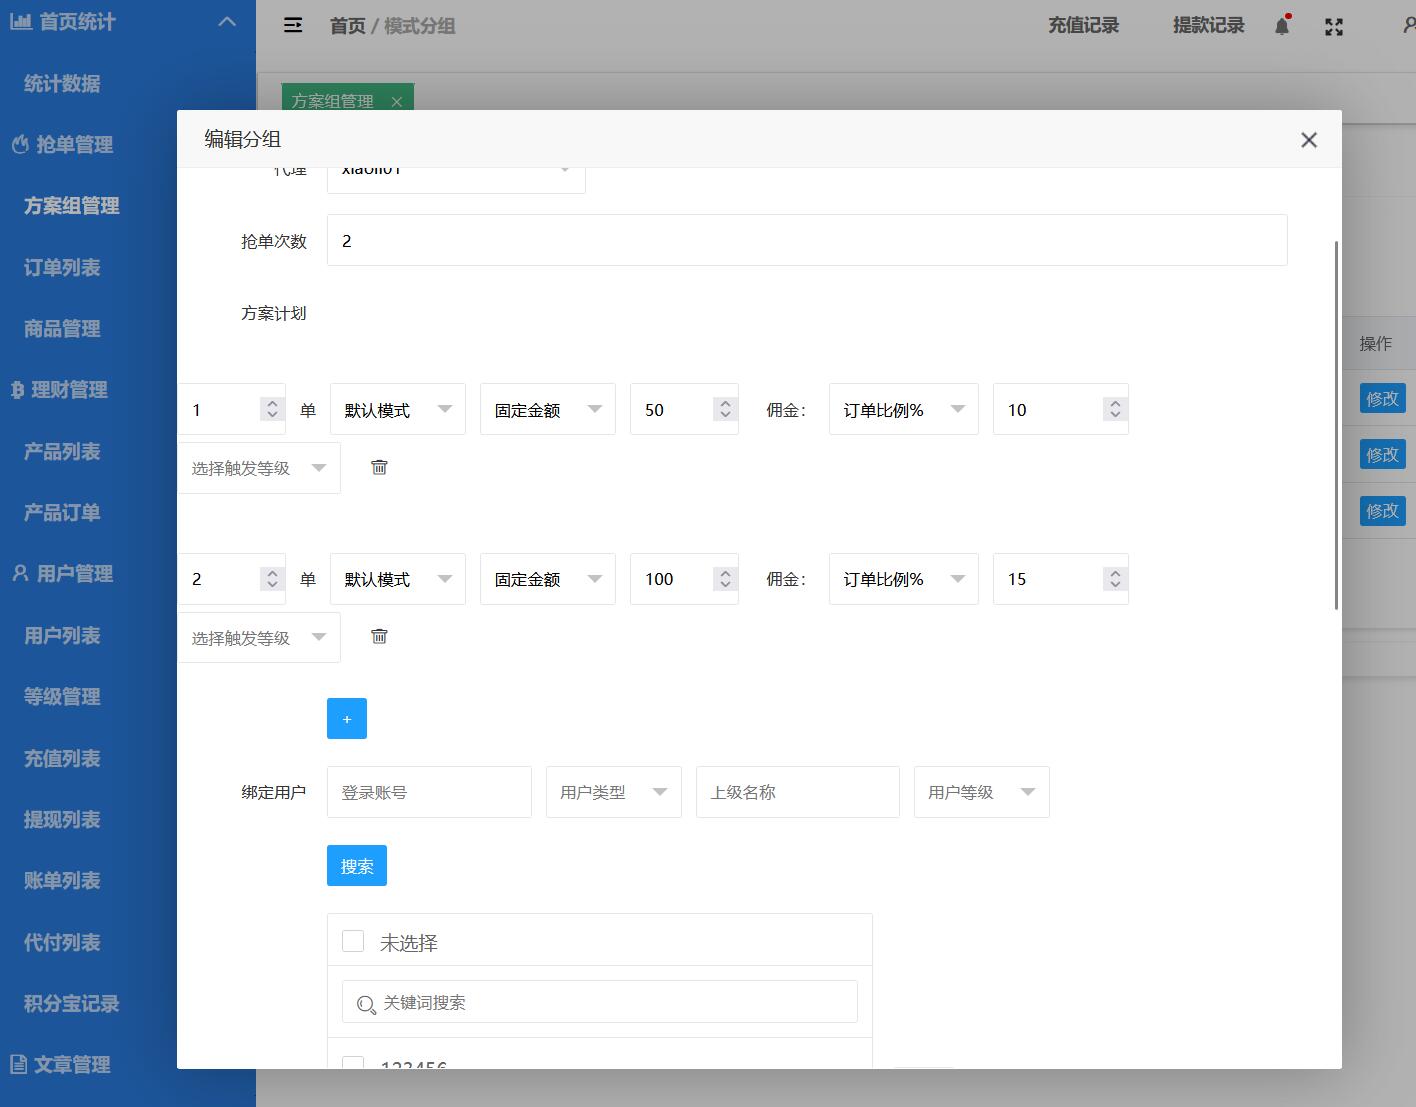Open the 代理 dropdown at top

[456, 180]
